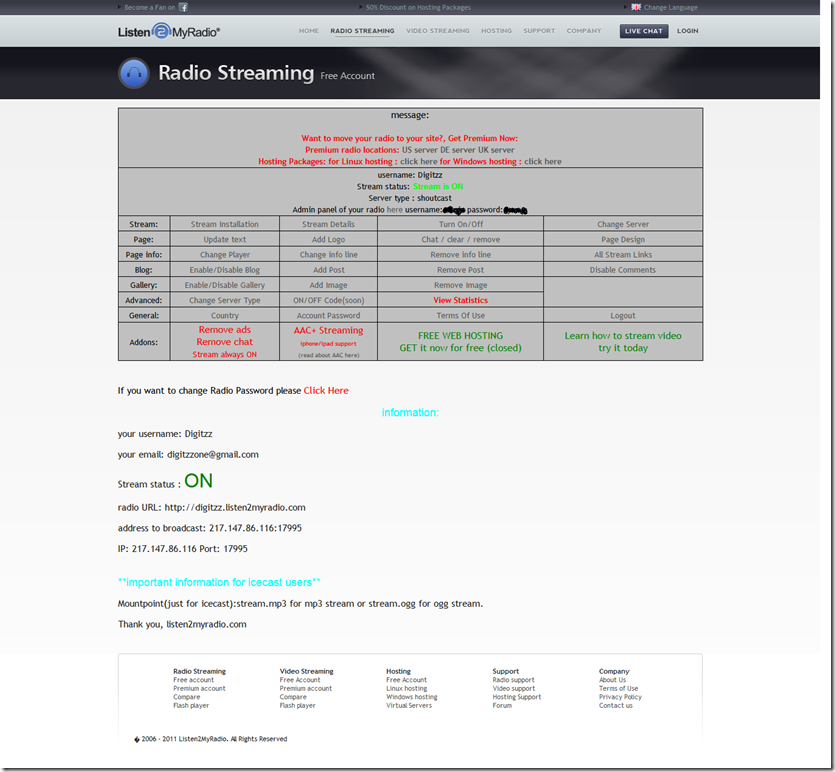Click the LIVE CHAT button
Image resolution: width=835 pixels, height=772 pixels.
(644, 31)
